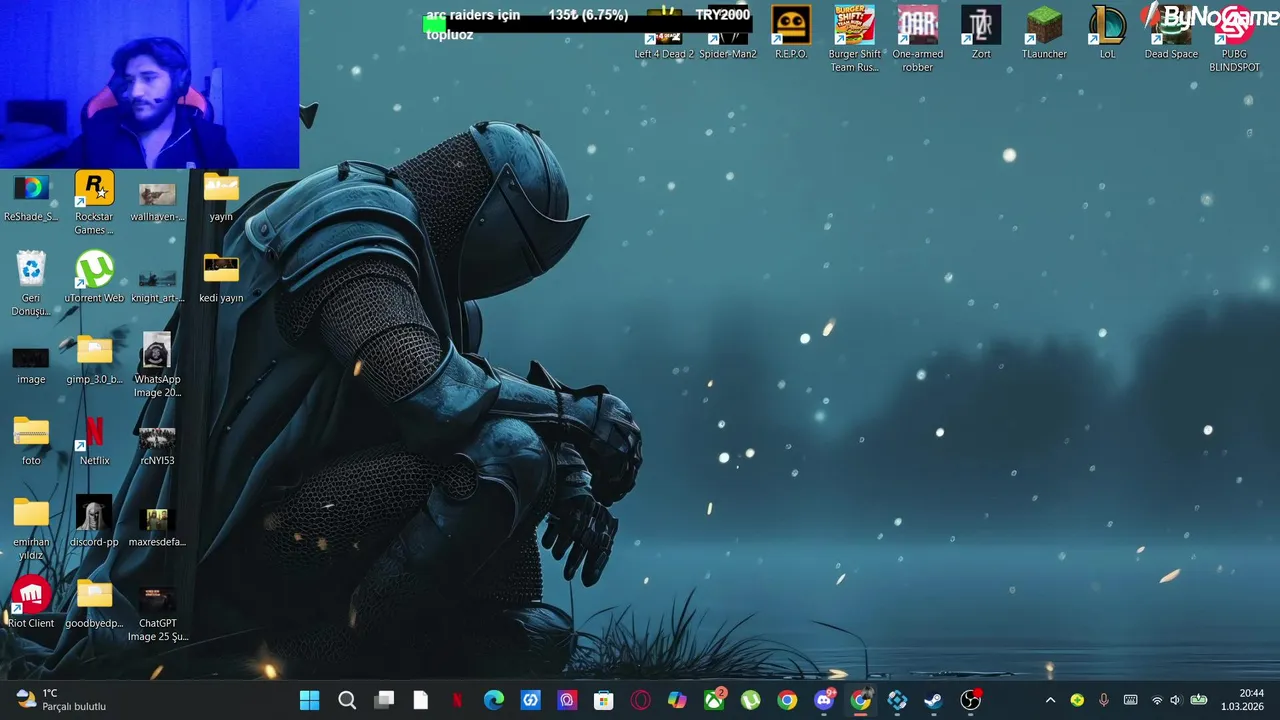1280x720 pixels.
Task: Select the discord-pp image file
Action: pos(94,522)
